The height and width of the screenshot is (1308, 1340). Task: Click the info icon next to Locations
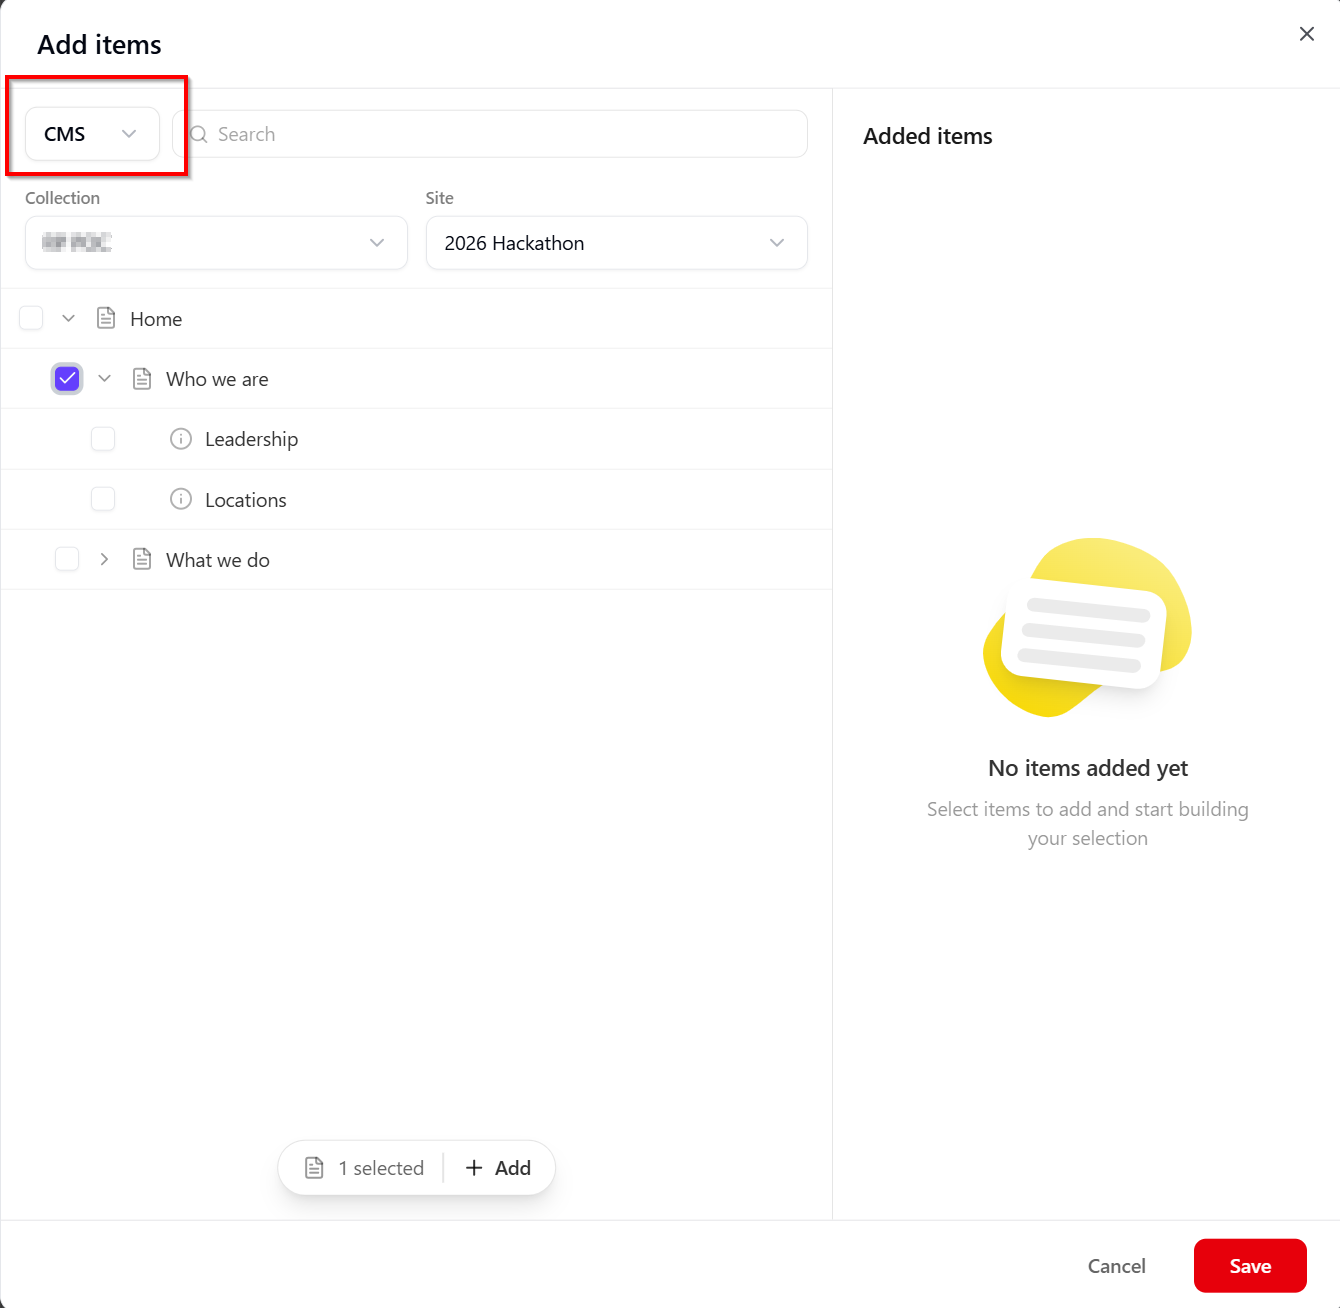(181, 499)
